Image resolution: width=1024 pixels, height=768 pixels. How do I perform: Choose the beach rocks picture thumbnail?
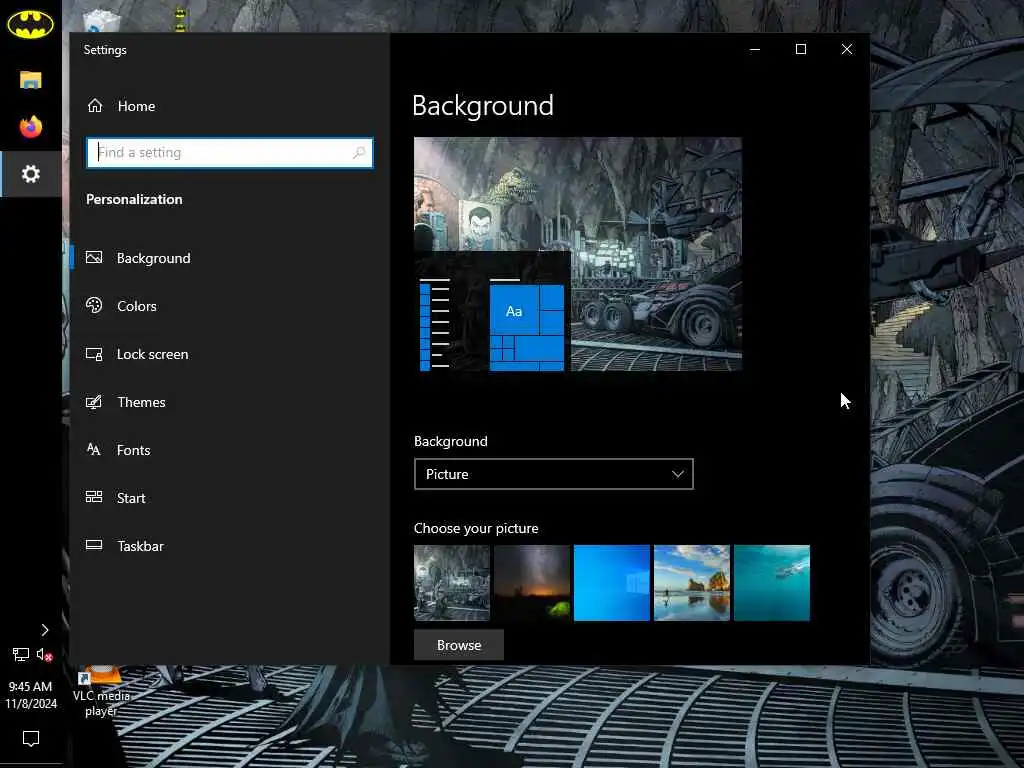coord(692,583)
